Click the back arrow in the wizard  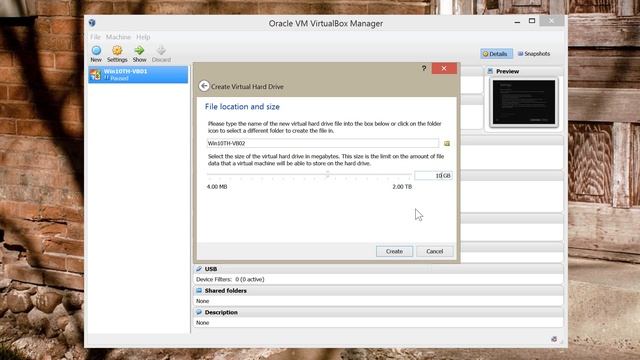pos(204,86)
